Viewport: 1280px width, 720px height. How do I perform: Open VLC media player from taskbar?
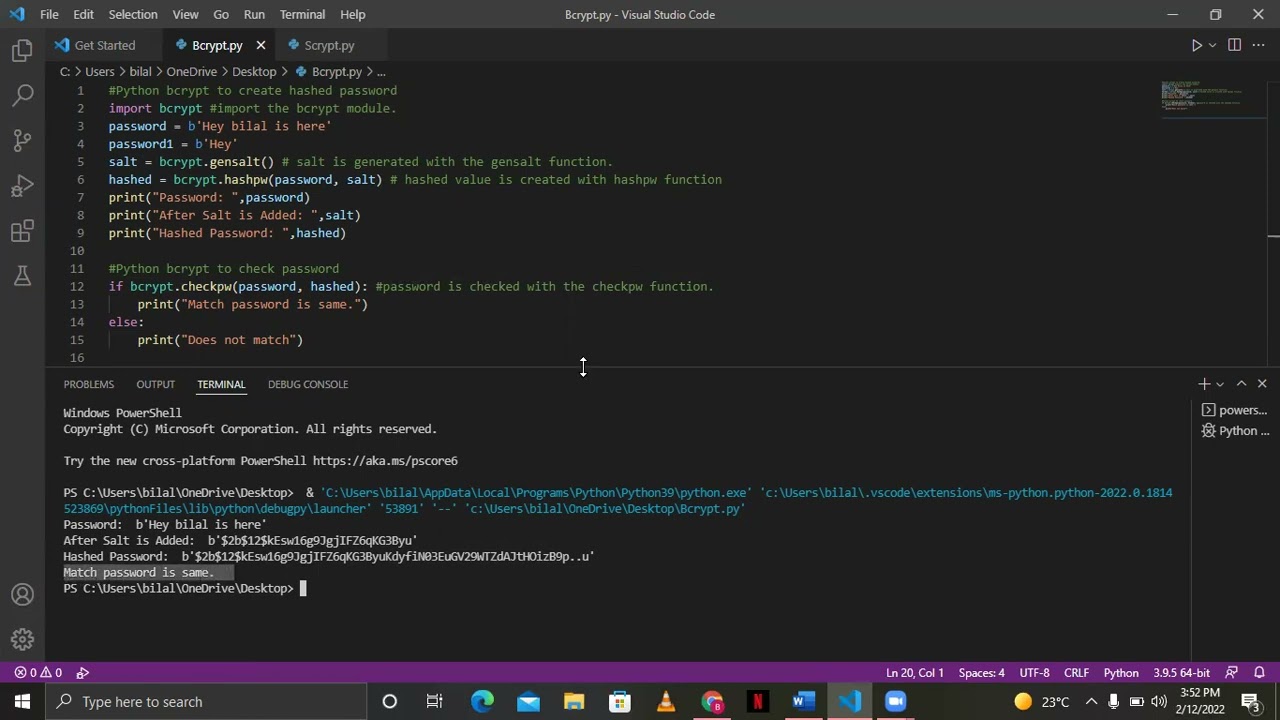[666, 701]
